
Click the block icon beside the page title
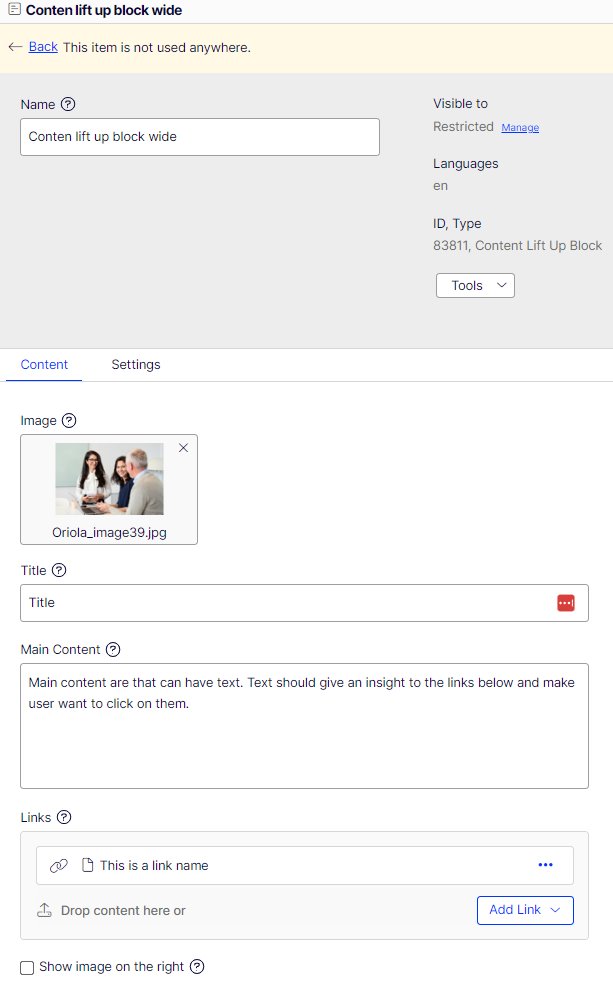14,9
